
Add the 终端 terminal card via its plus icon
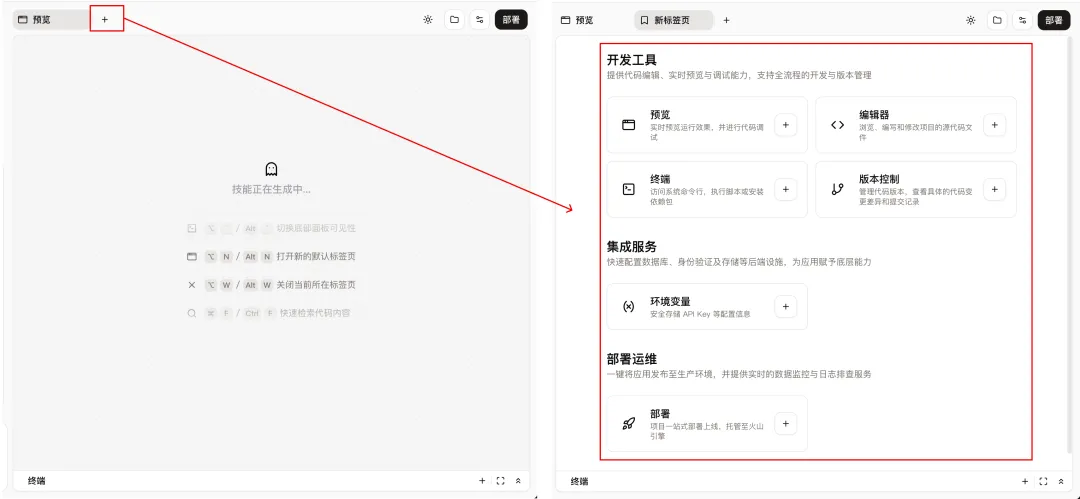click(785, 189)
